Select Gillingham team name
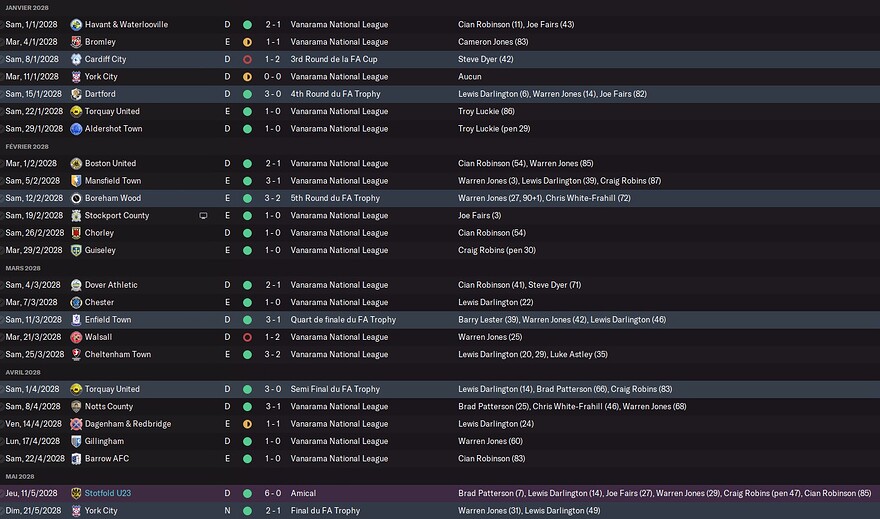 104,442
